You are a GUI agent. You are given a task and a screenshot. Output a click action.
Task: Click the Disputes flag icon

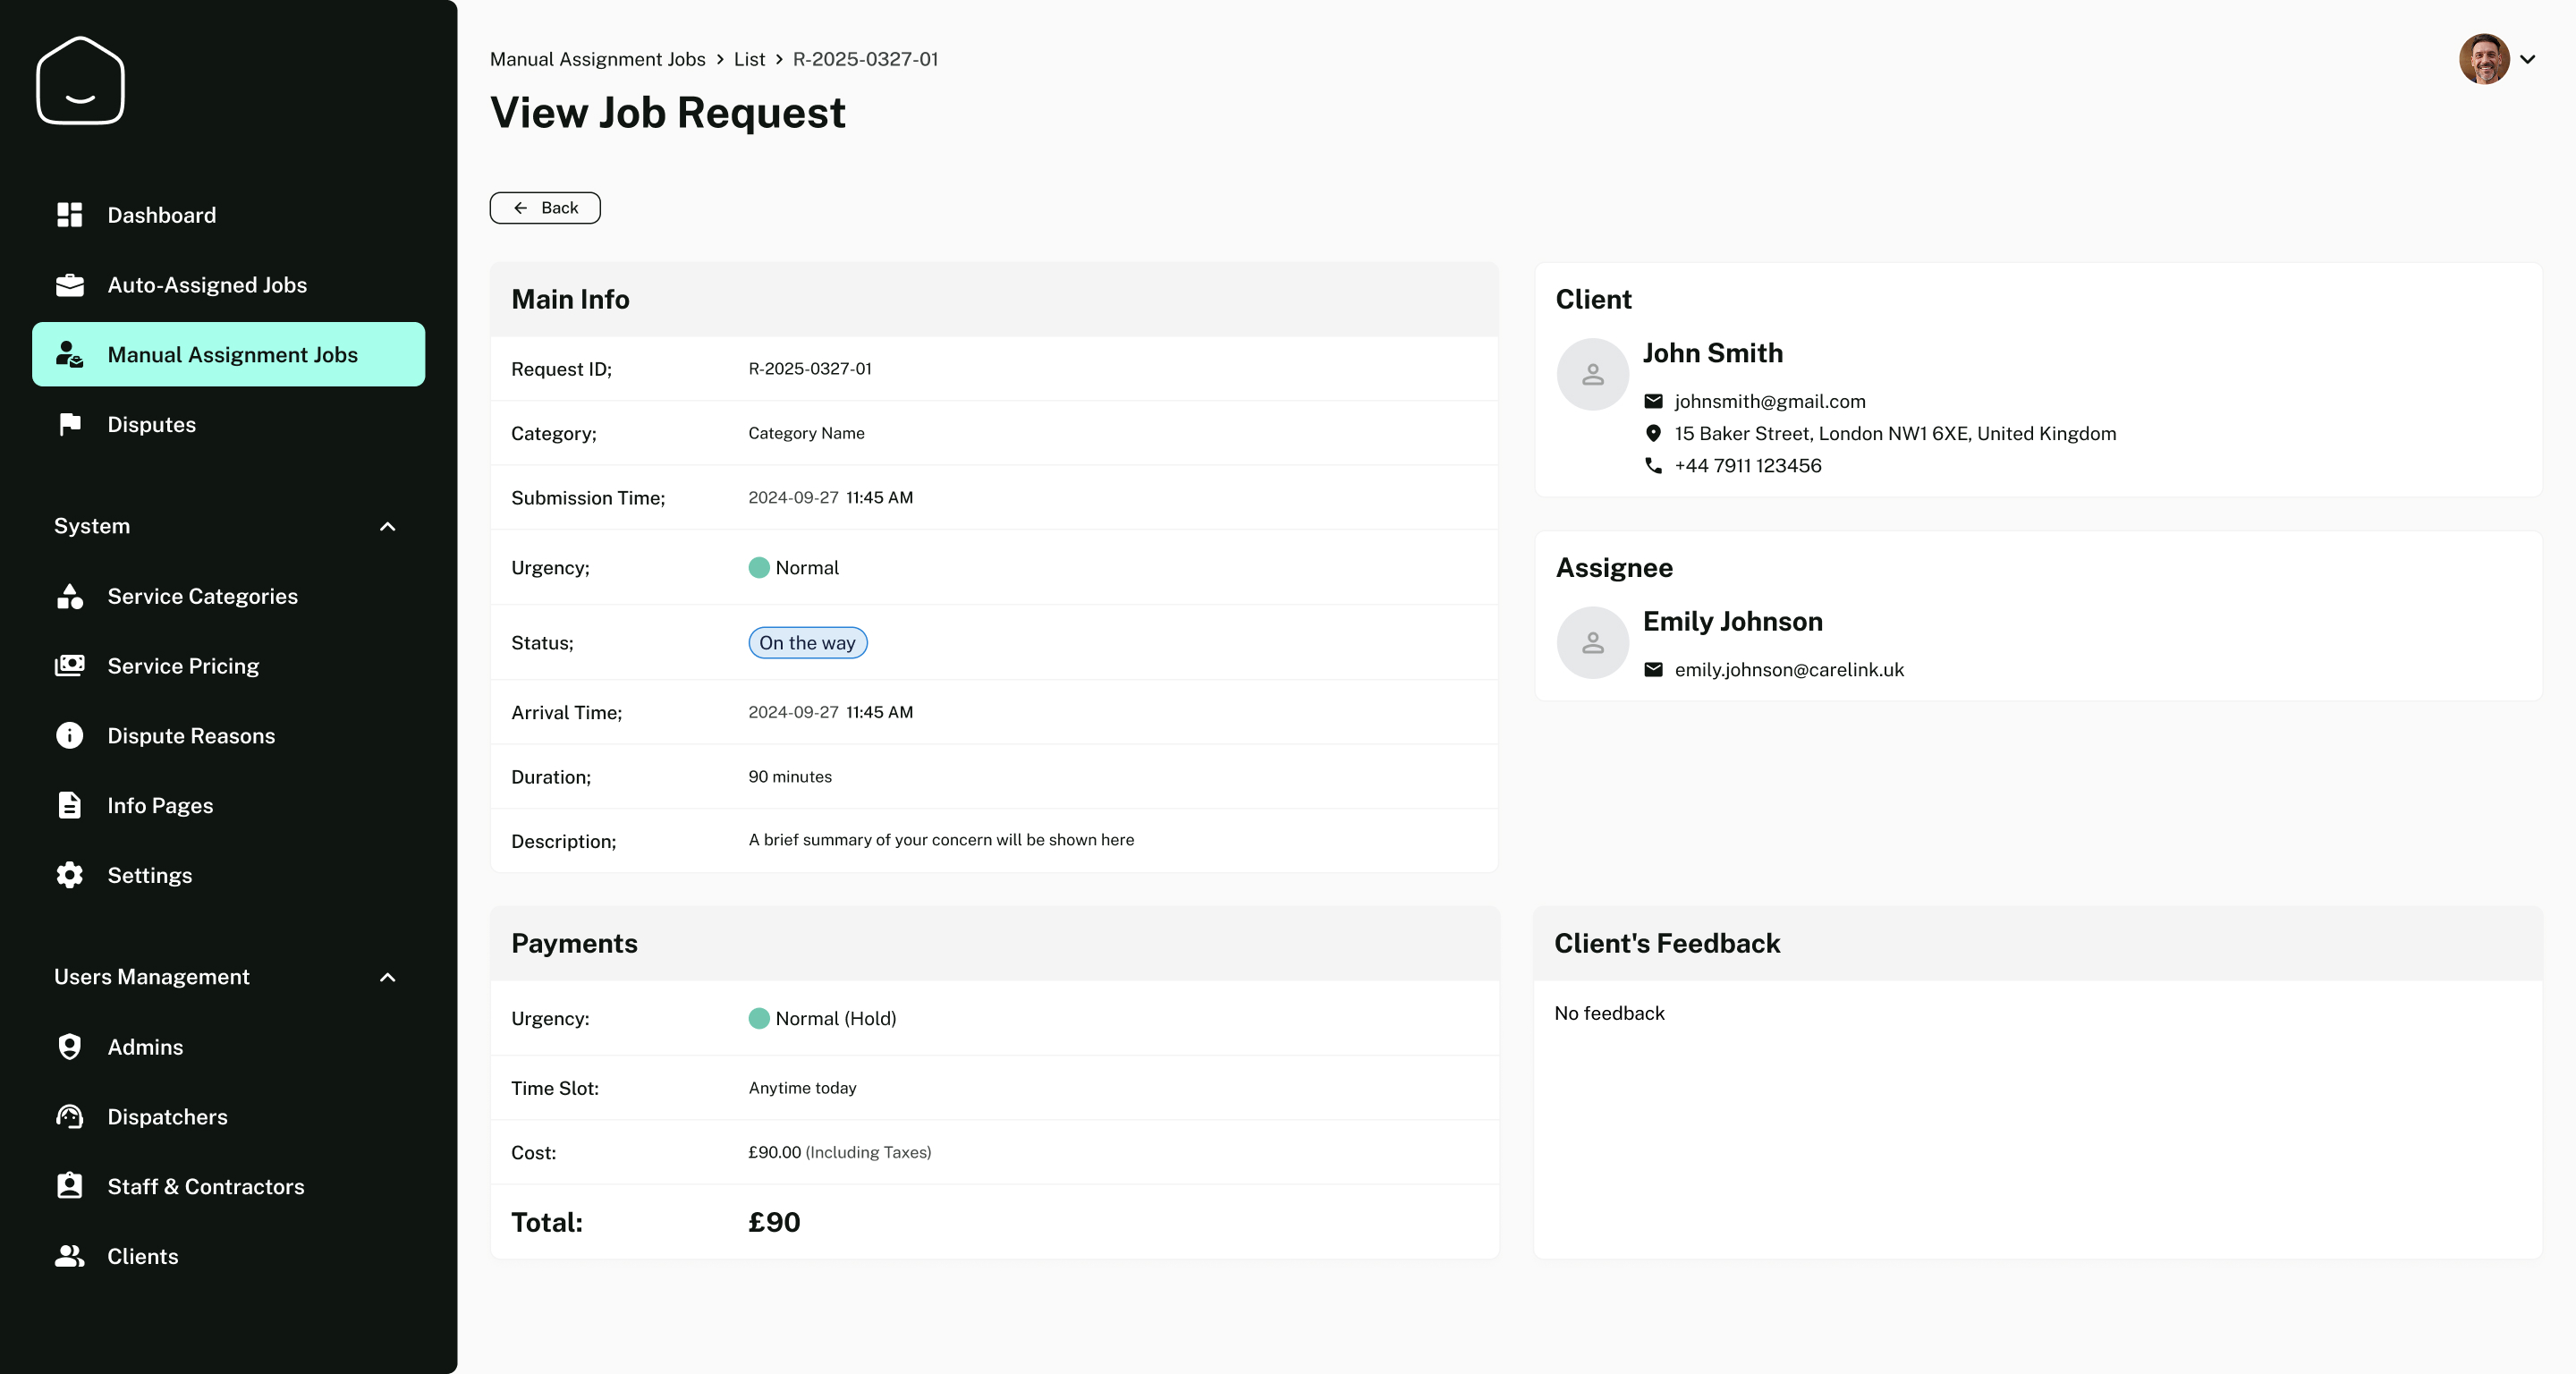click(70, 424)
